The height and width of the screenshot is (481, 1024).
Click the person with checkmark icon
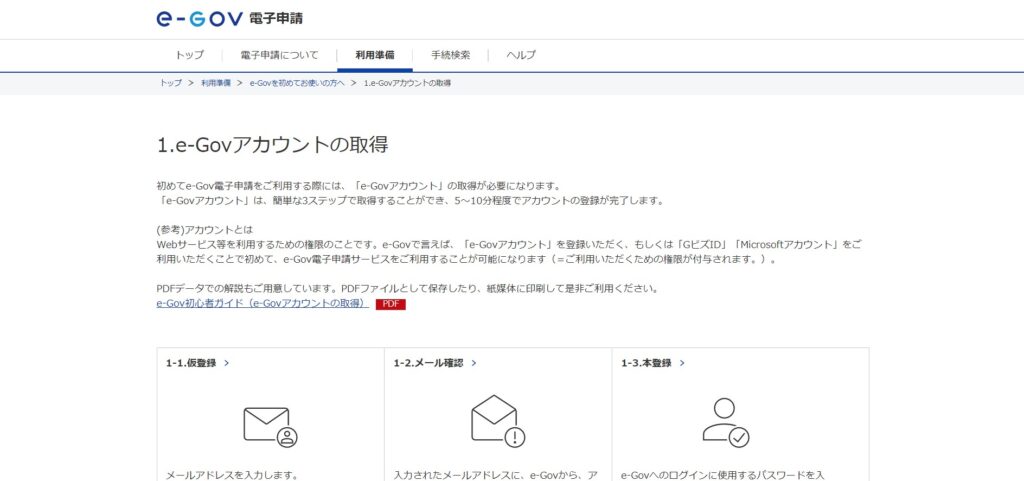[726, 422]
